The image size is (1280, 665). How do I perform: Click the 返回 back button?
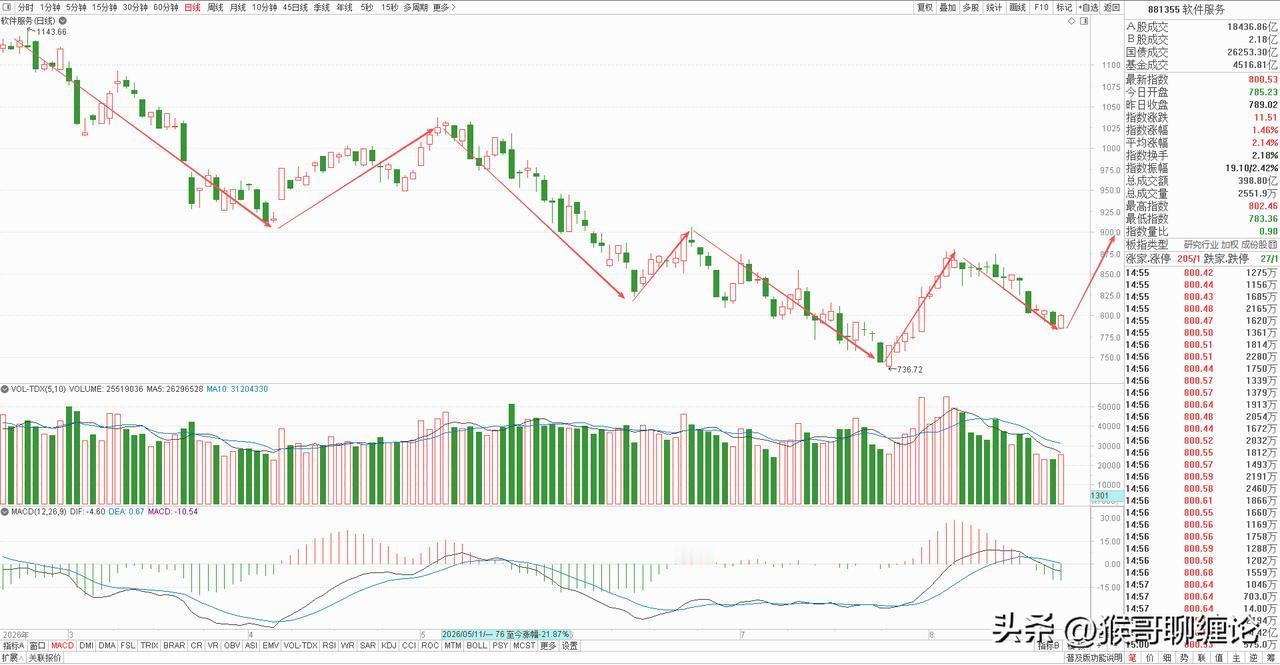point(1112,7)
